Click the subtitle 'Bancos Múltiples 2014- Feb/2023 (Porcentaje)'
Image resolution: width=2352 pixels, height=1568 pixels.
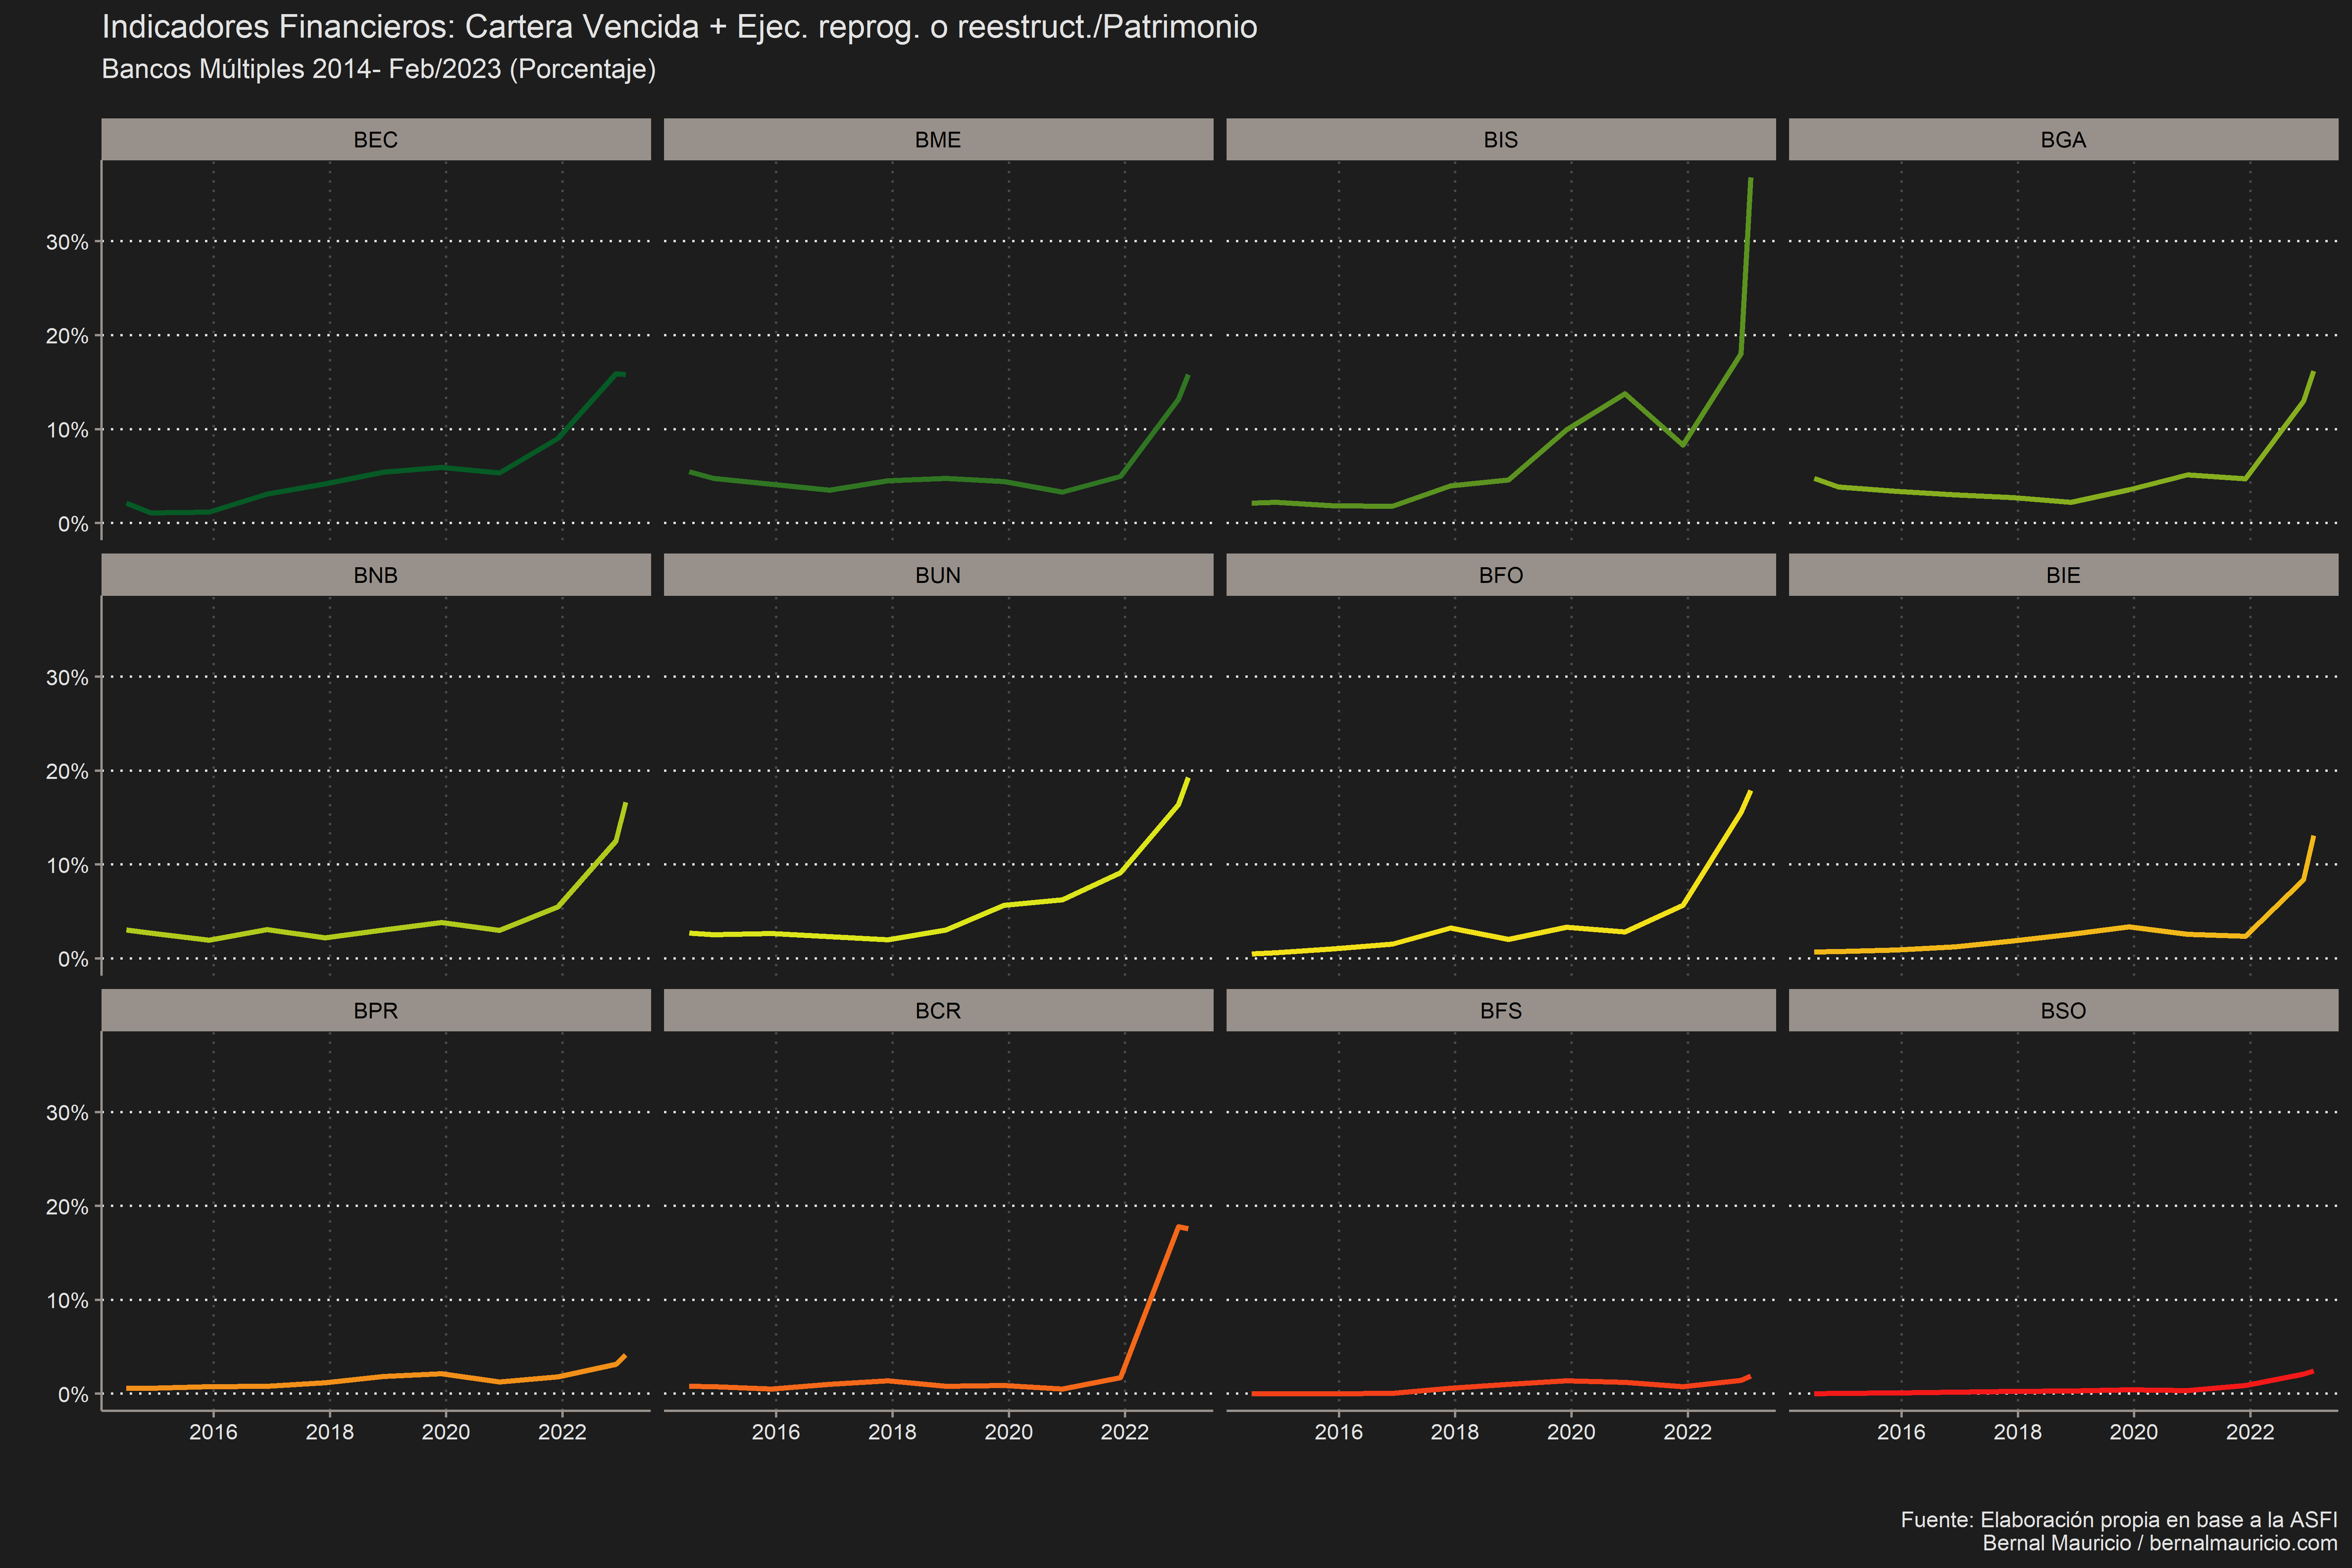pos(379,69)
